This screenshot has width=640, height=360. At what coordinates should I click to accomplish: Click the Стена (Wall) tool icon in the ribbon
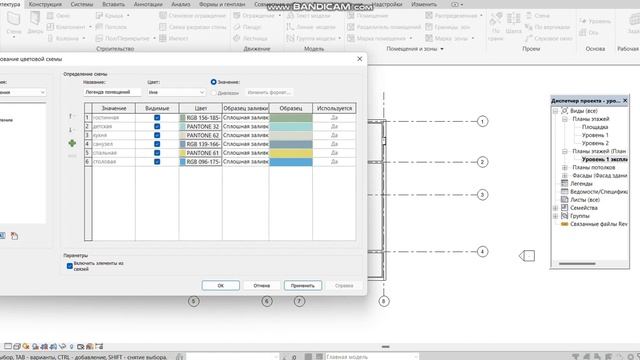click(x=14, y=19)
